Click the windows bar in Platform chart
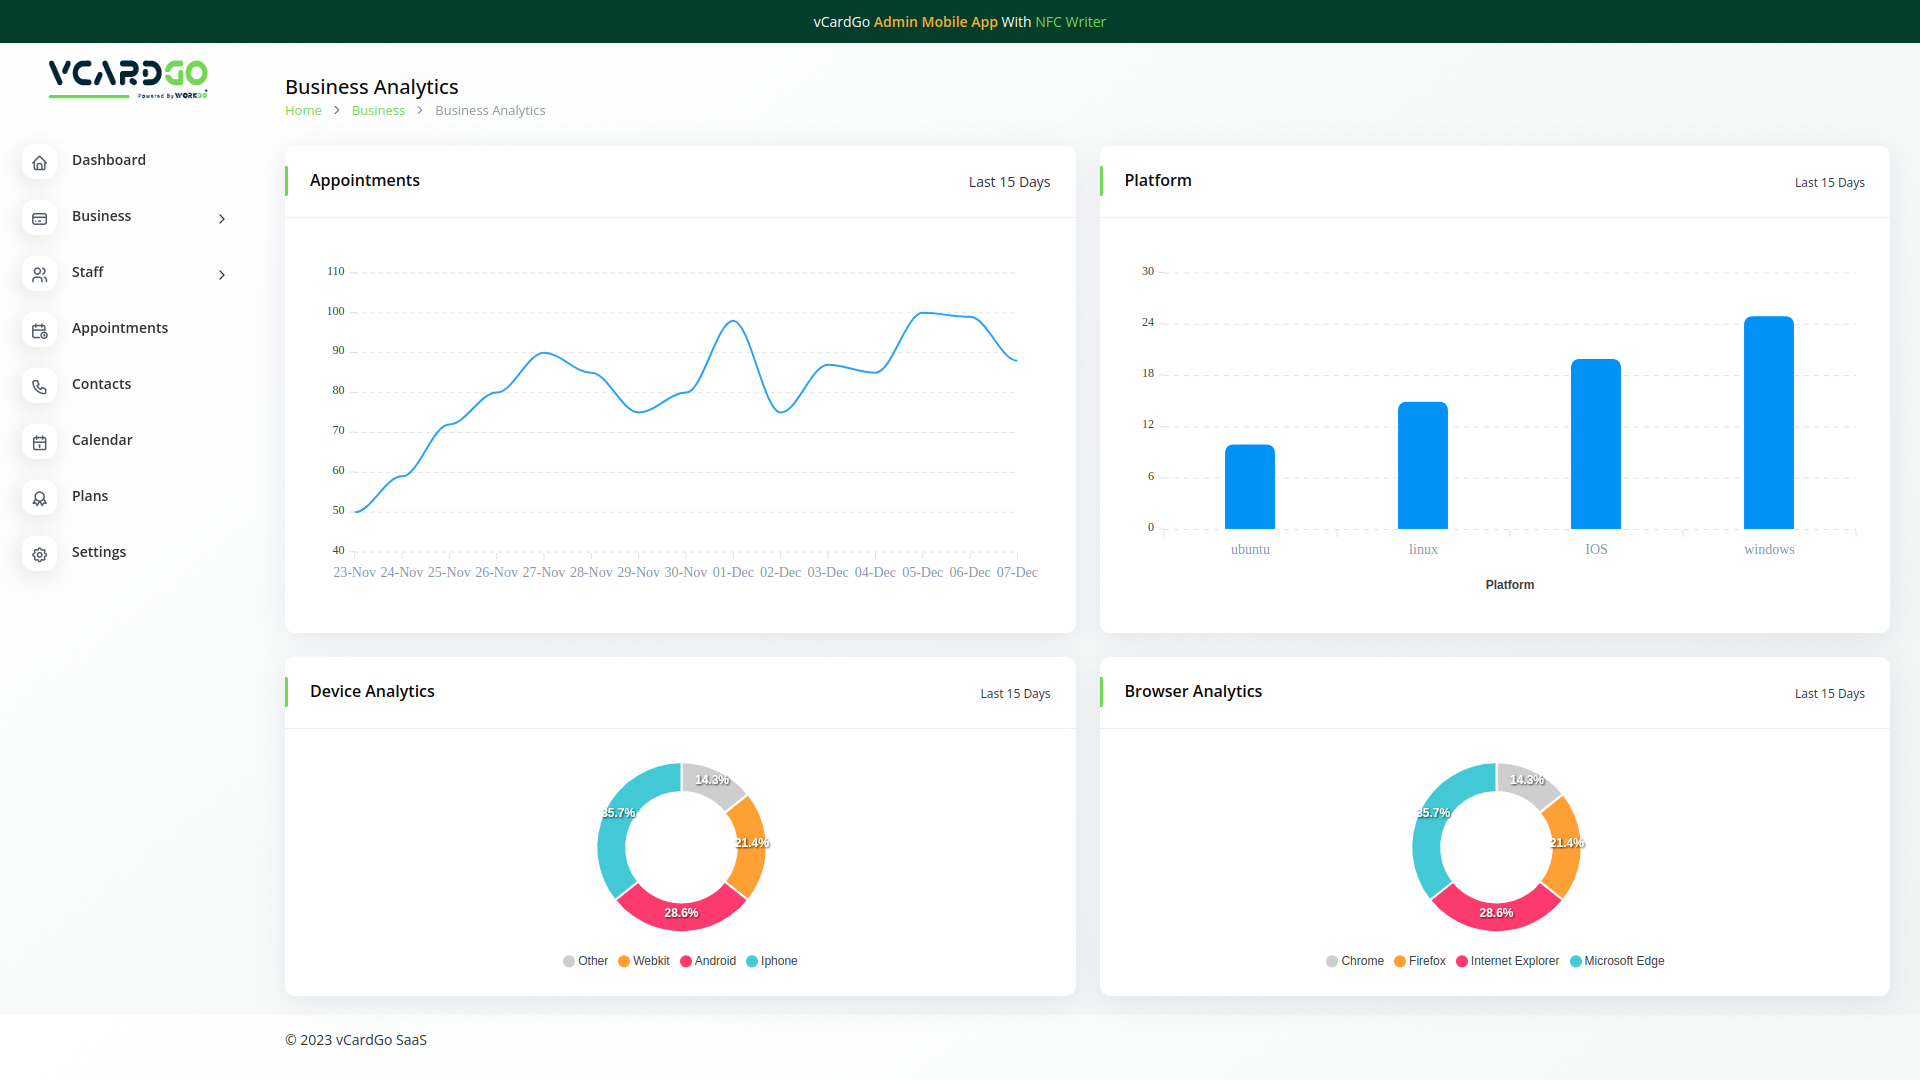The width and height of the screenshot is (1920, 1080). (x=1768, y=422)
